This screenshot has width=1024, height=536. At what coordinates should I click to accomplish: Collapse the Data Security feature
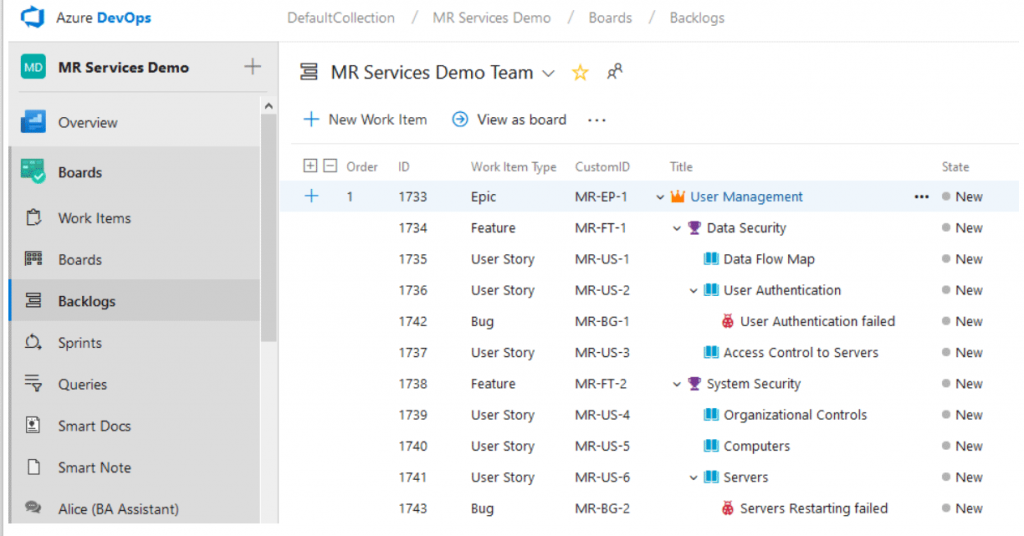point(677,229)
